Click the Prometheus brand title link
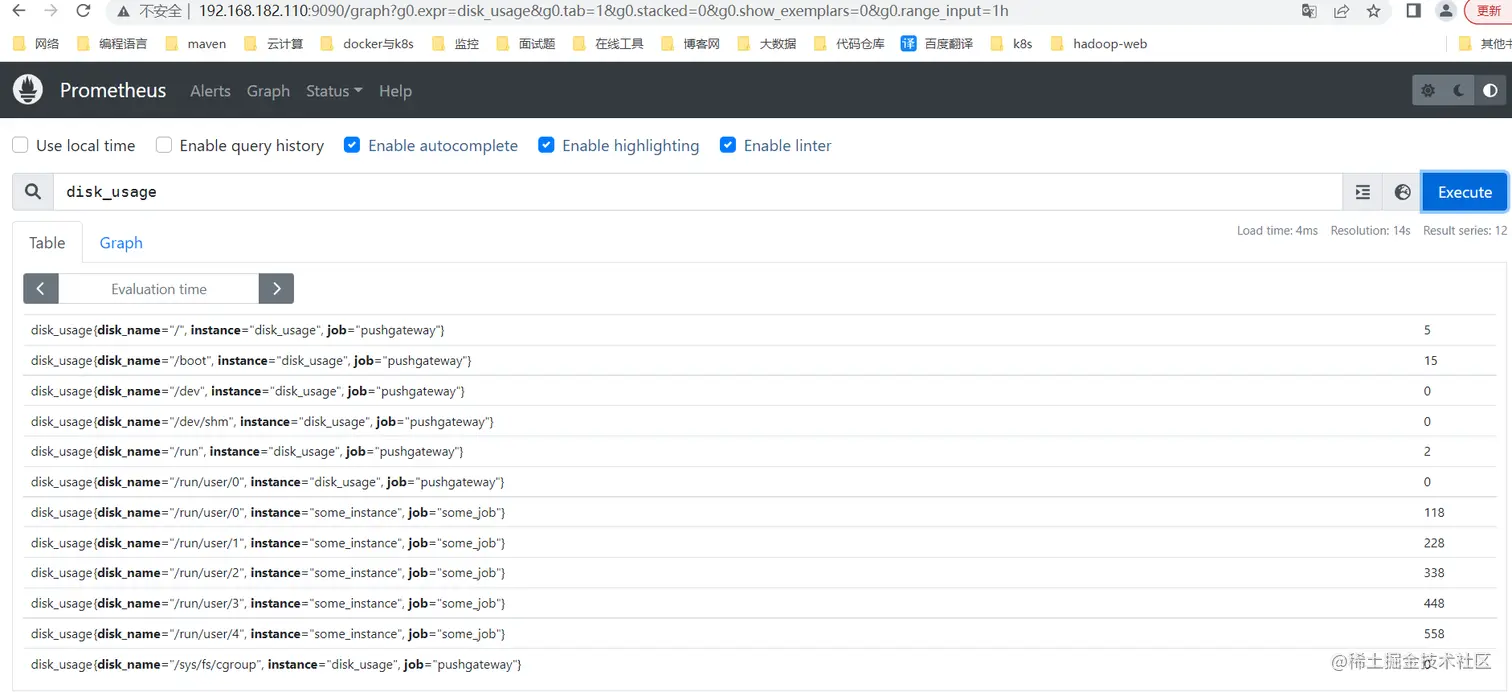Viewport: 1512px width, 692px height. click(113, 90)
